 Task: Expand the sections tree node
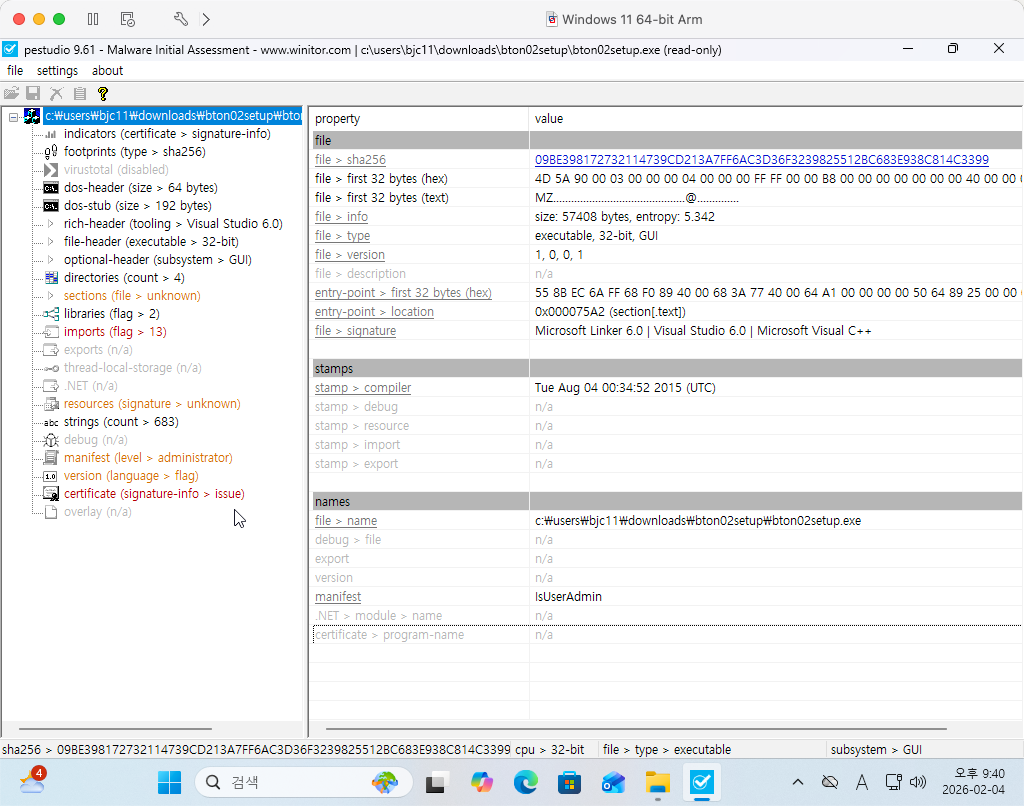51,296
